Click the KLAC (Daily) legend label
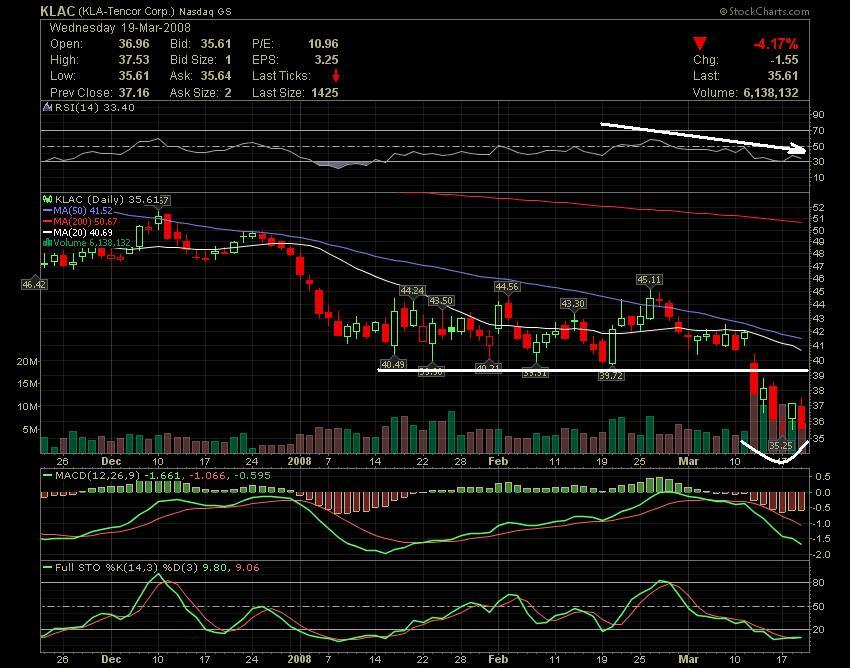850x668 pixels. tap(90, 200)
